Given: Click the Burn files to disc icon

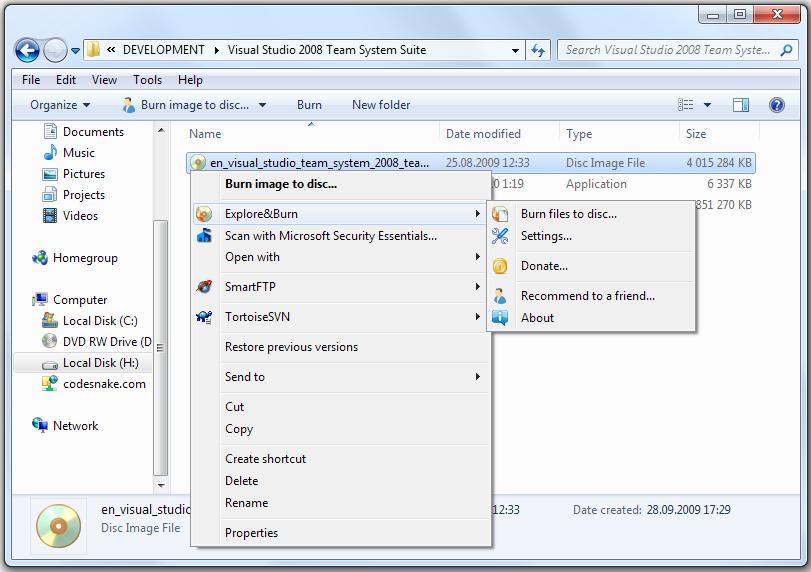Looking at the screenshot, I should [x=500, y=214].
